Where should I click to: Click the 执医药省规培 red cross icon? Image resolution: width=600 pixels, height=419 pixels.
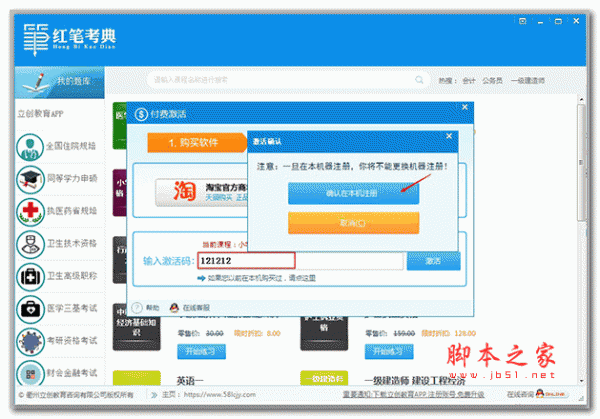(x=30, y=212)
